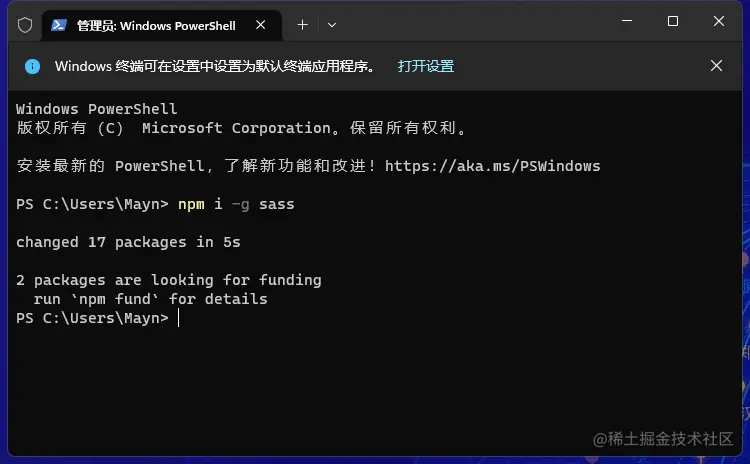This screenshot has width=750, height=464.
Task: Click the https://aka.ms/PSWindows URL
Action: [493, 166]
